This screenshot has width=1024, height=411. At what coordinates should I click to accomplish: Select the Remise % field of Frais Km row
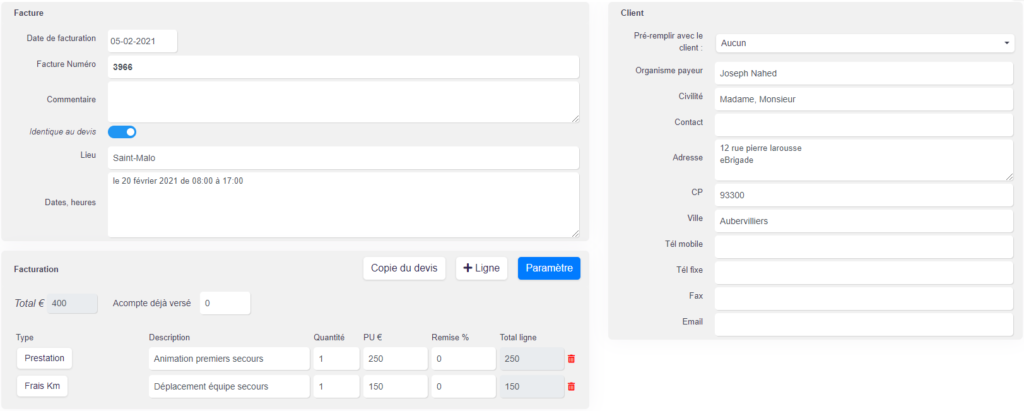click(463, 386)
